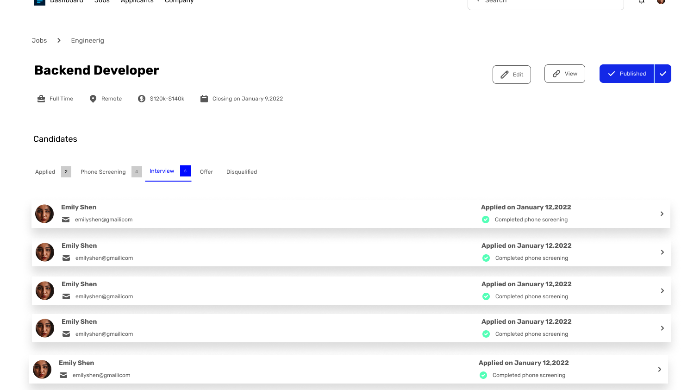Viewport: 700px width, 390px height.
Task: Click the name Emily Shen in the first row
Action: 79,207
